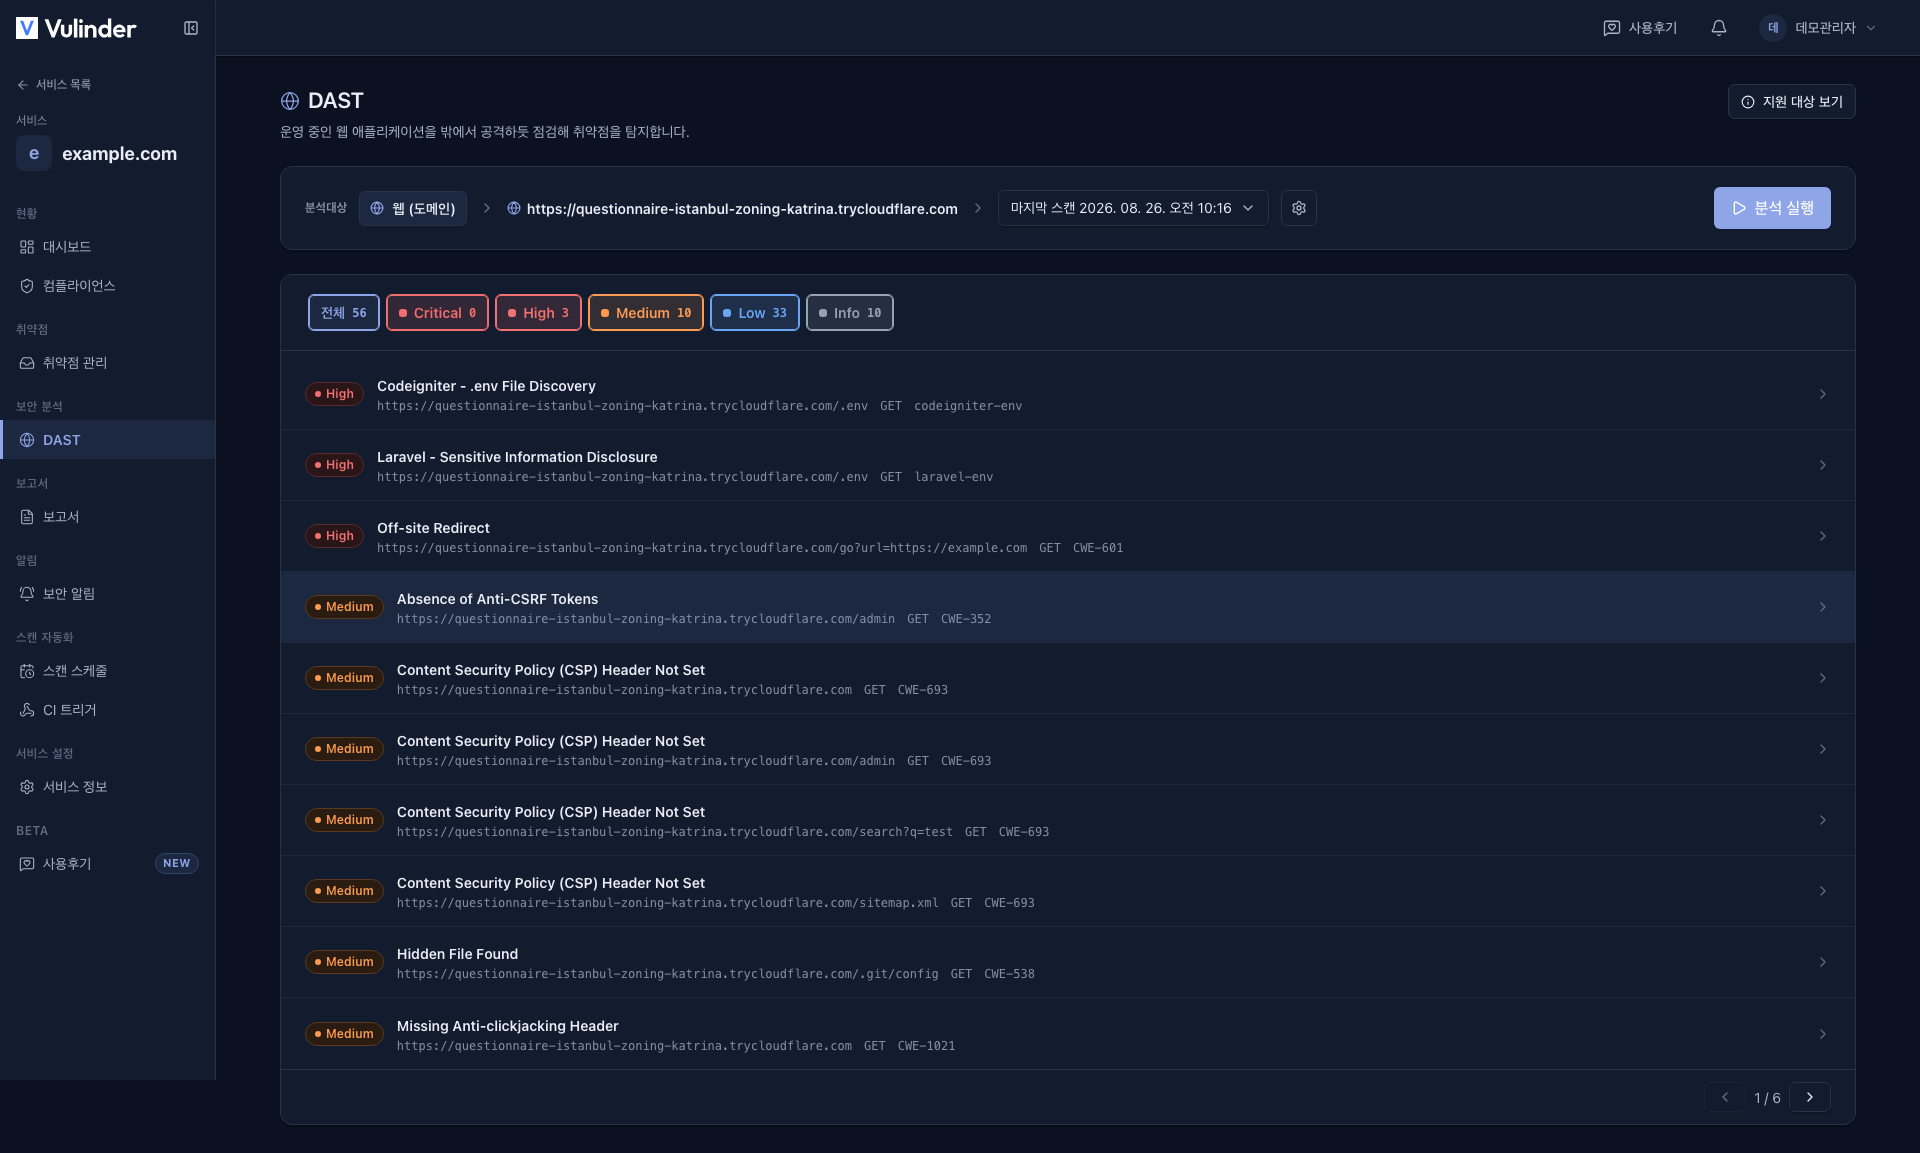Open 보안 알림 in sidebar

108,594
